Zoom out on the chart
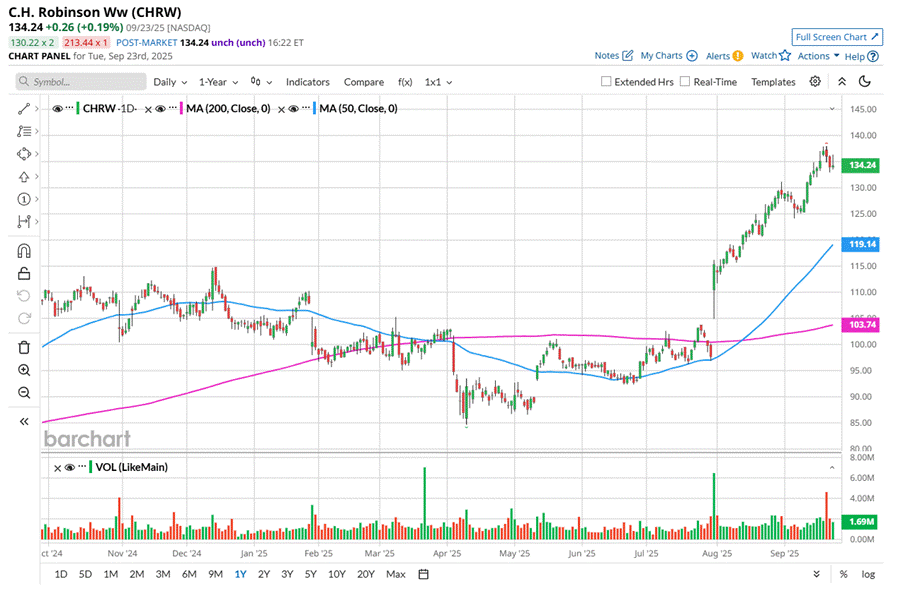Image resolution: width=903 pixels, height=591 pixels. pos(24,393)
